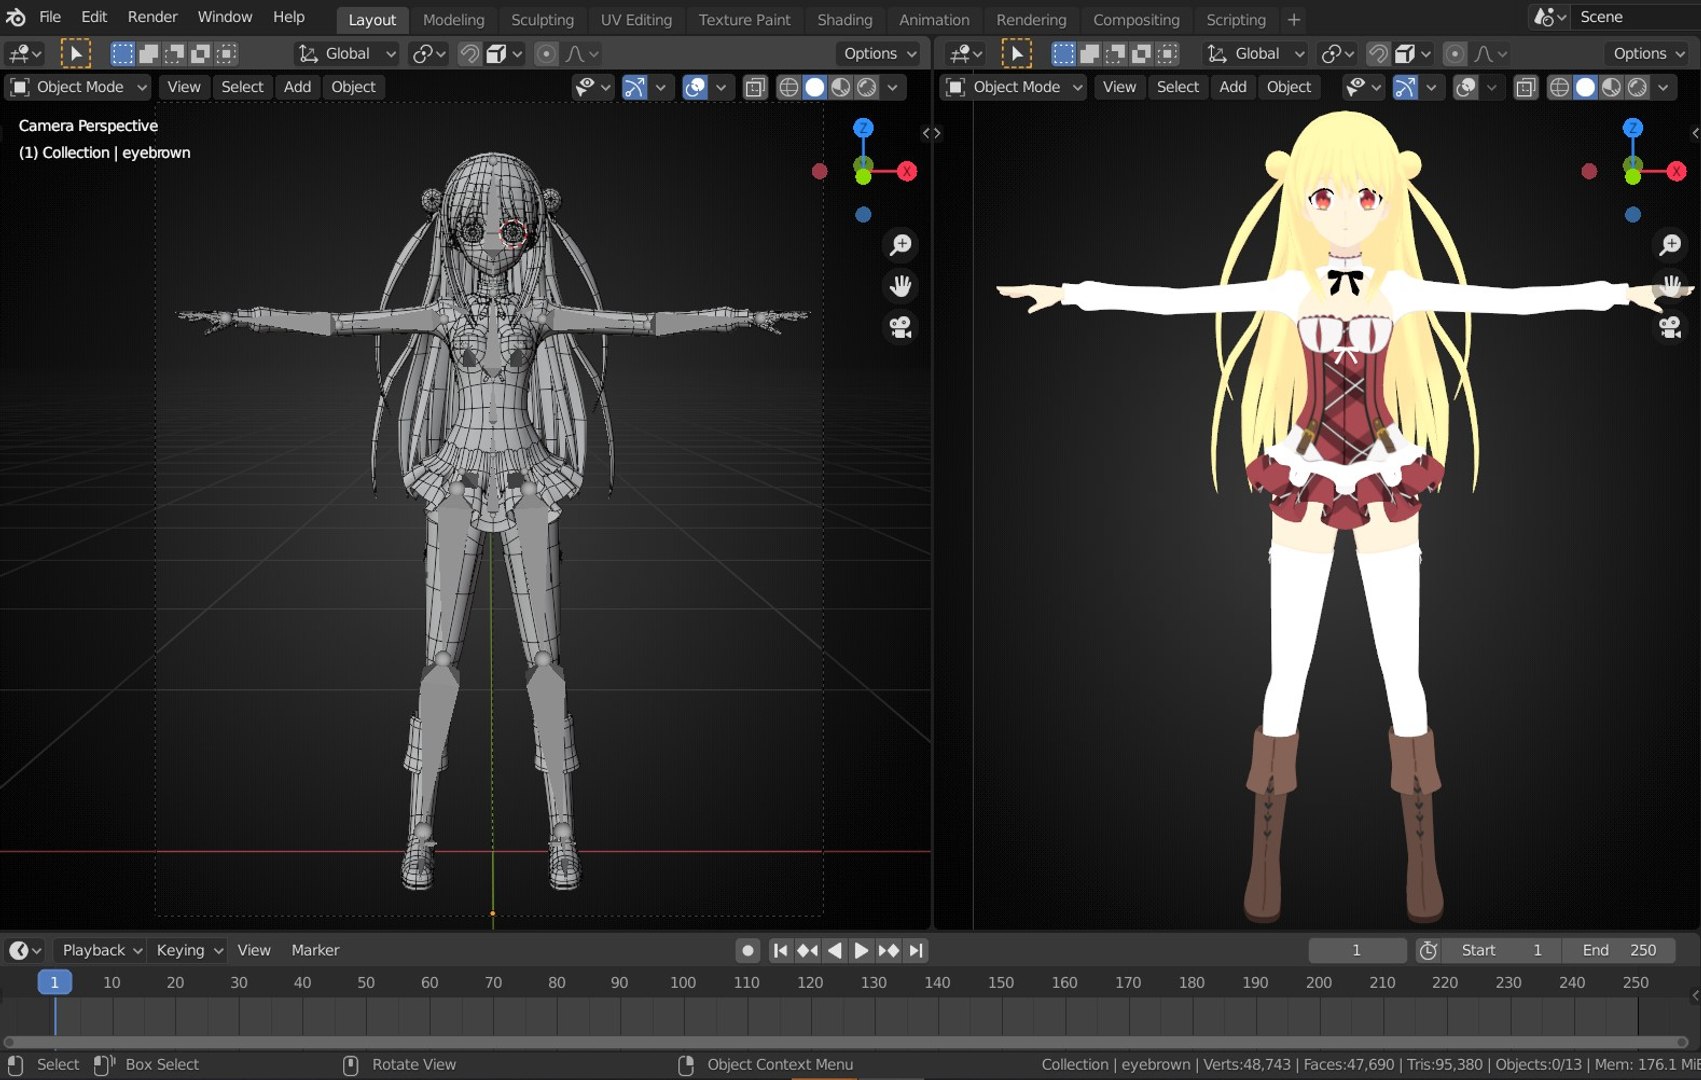Switch to the Sculpting workspace tab
The image size is (1701, 1080).
pyautogui.click(x=542, y=19)
